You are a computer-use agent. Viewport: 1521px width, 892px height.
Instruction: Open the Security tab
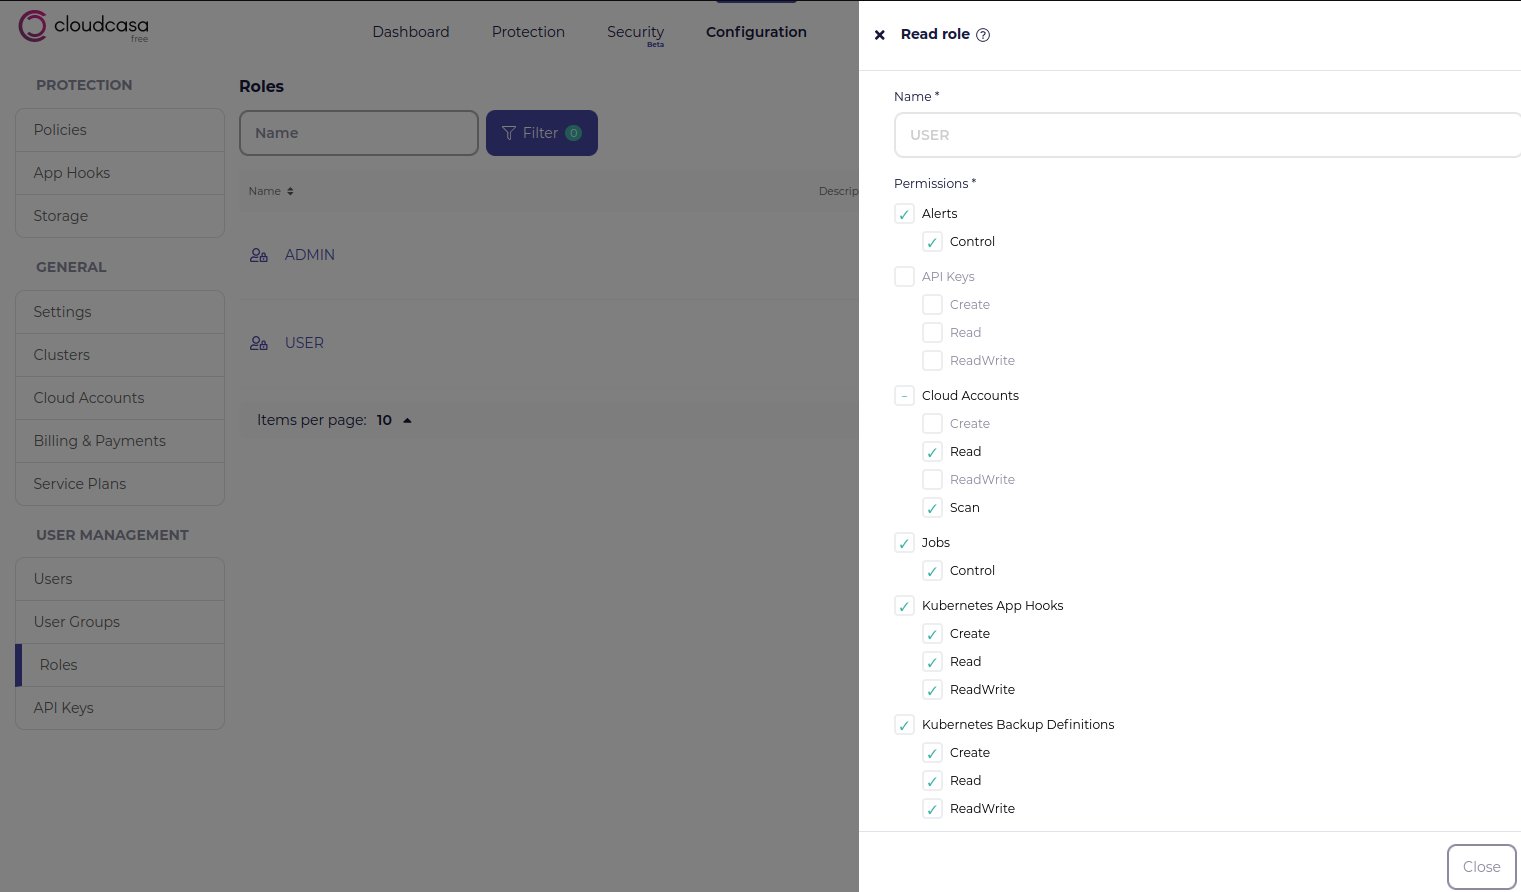(x=635, y=32)
